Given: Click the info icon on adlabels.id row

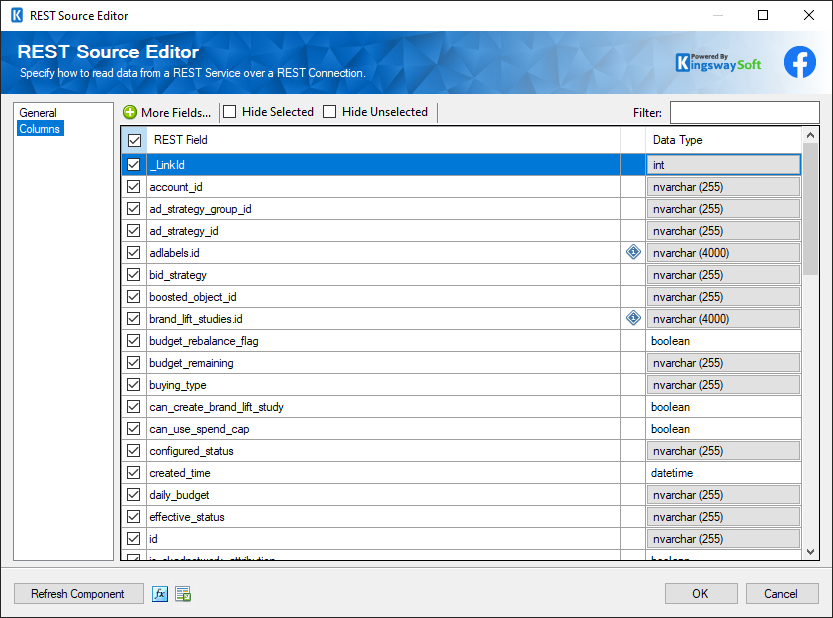Looking at the screenshot, I should point(633,252).
